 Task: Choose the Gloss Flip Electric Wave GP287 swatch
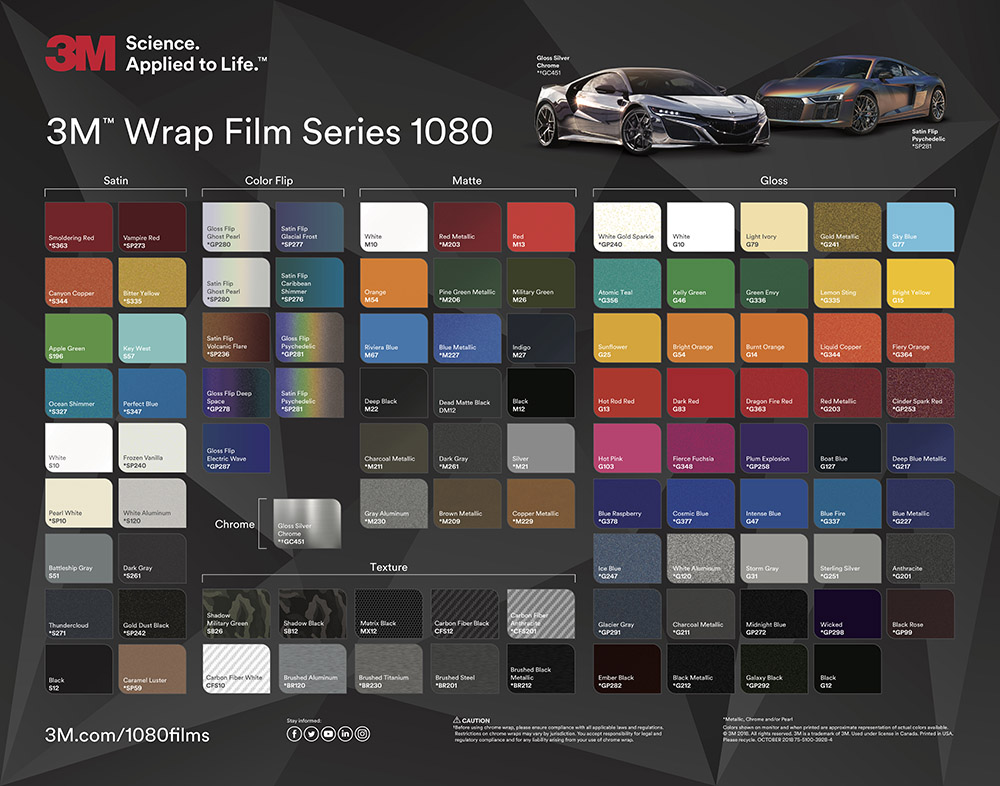(x=236, y=449)
